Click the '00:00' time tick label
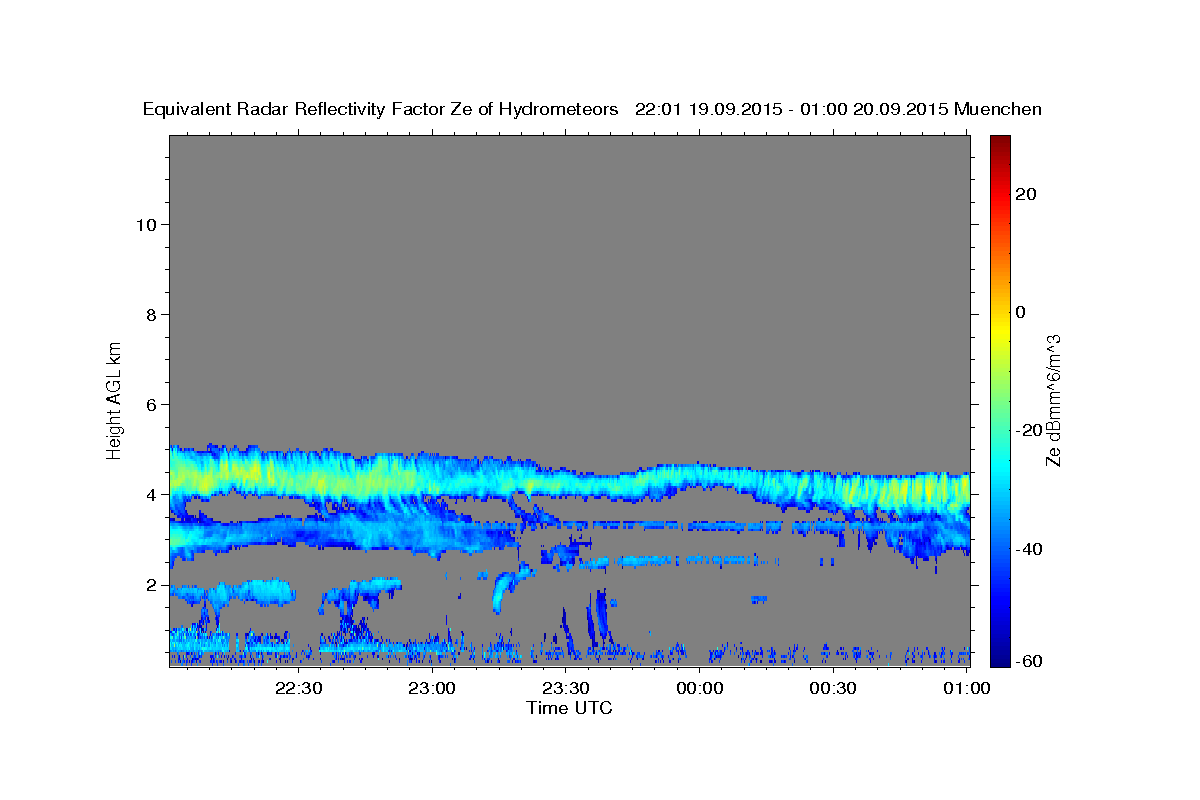 click(x=700, y=688)
